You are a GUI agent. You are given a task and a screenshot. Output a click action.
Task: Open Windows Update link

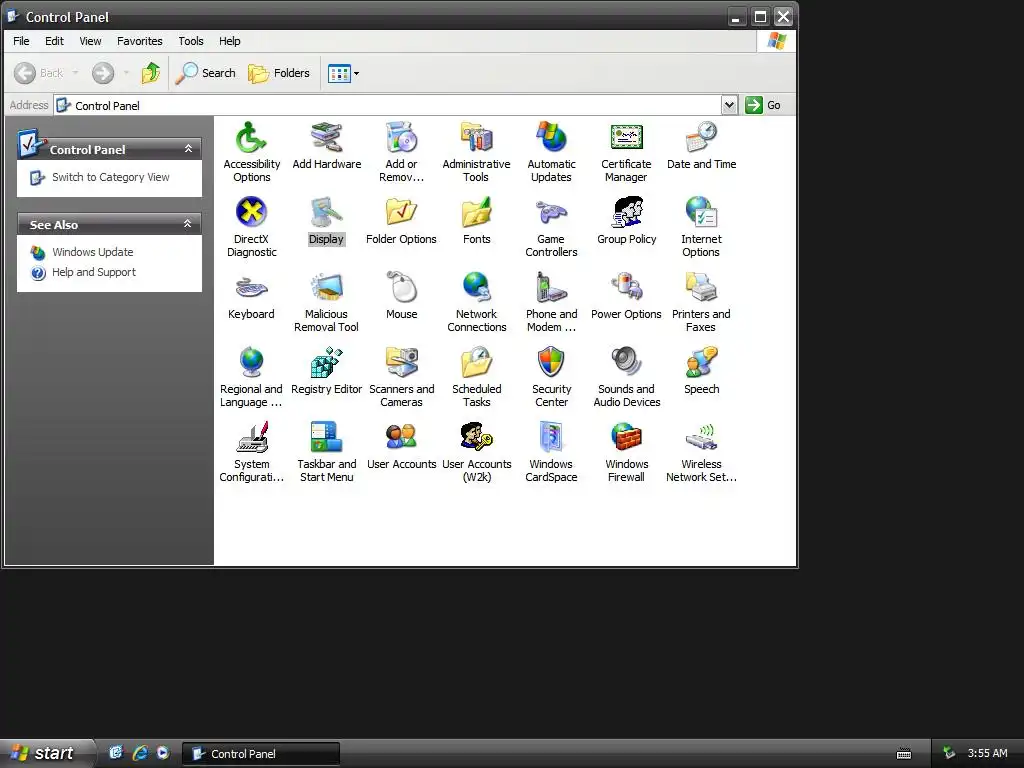click(x=92, y=252)
